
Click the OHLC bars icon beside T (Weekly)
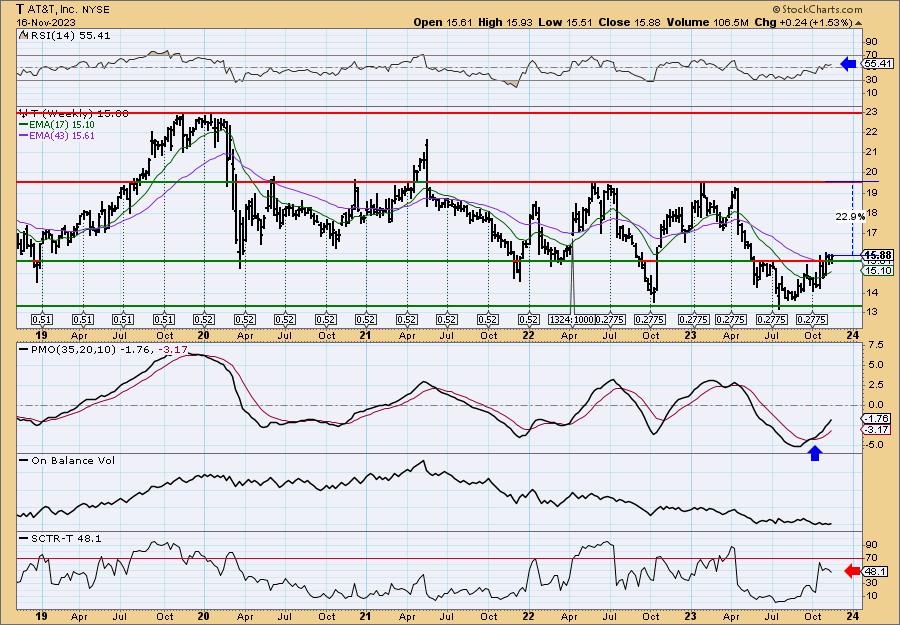click(23, 113)
